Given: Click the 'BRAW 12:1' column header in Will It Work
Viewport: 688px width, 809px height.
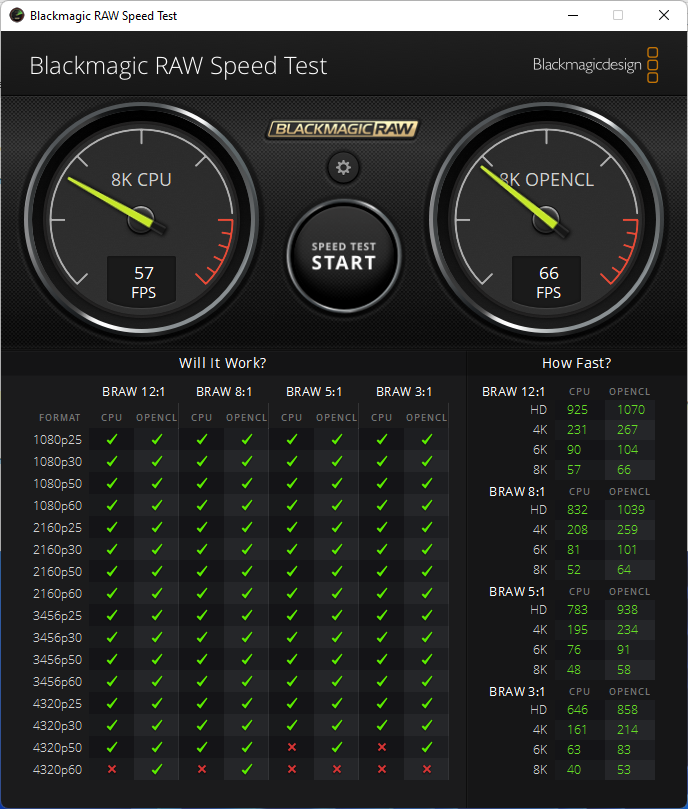Looking at the screenshot, I should 134,392.
